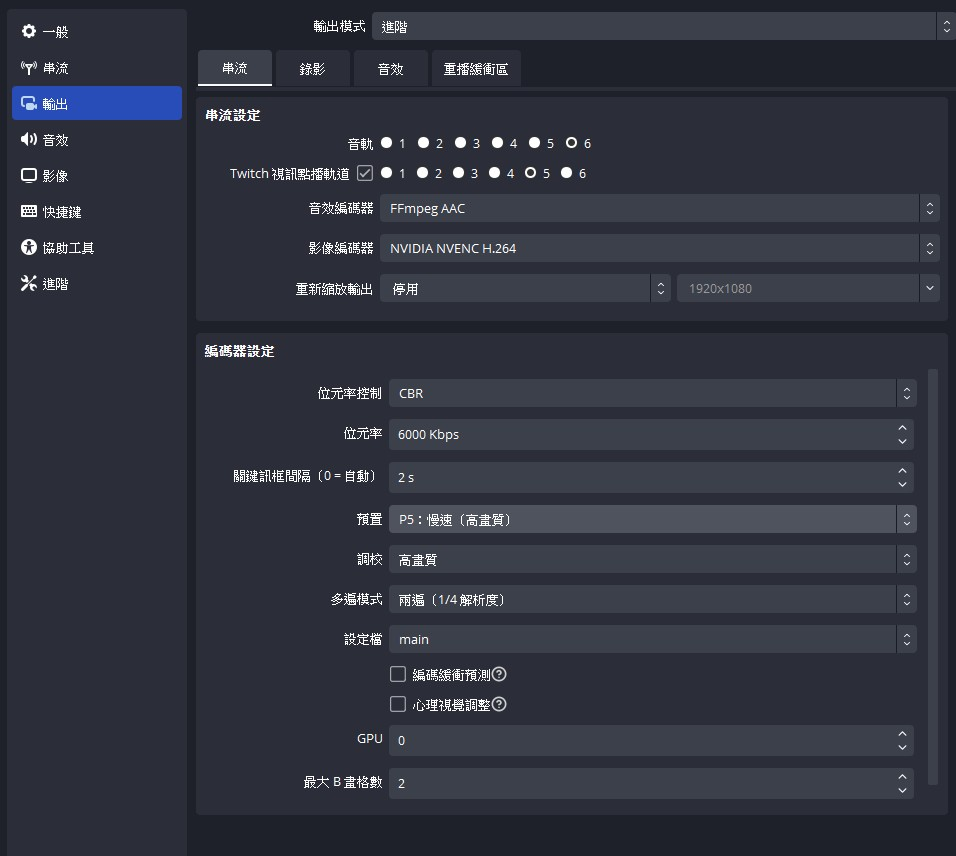Open the 1920x1080 resolution dropdown
956x856 pixels.
(808, 288)
